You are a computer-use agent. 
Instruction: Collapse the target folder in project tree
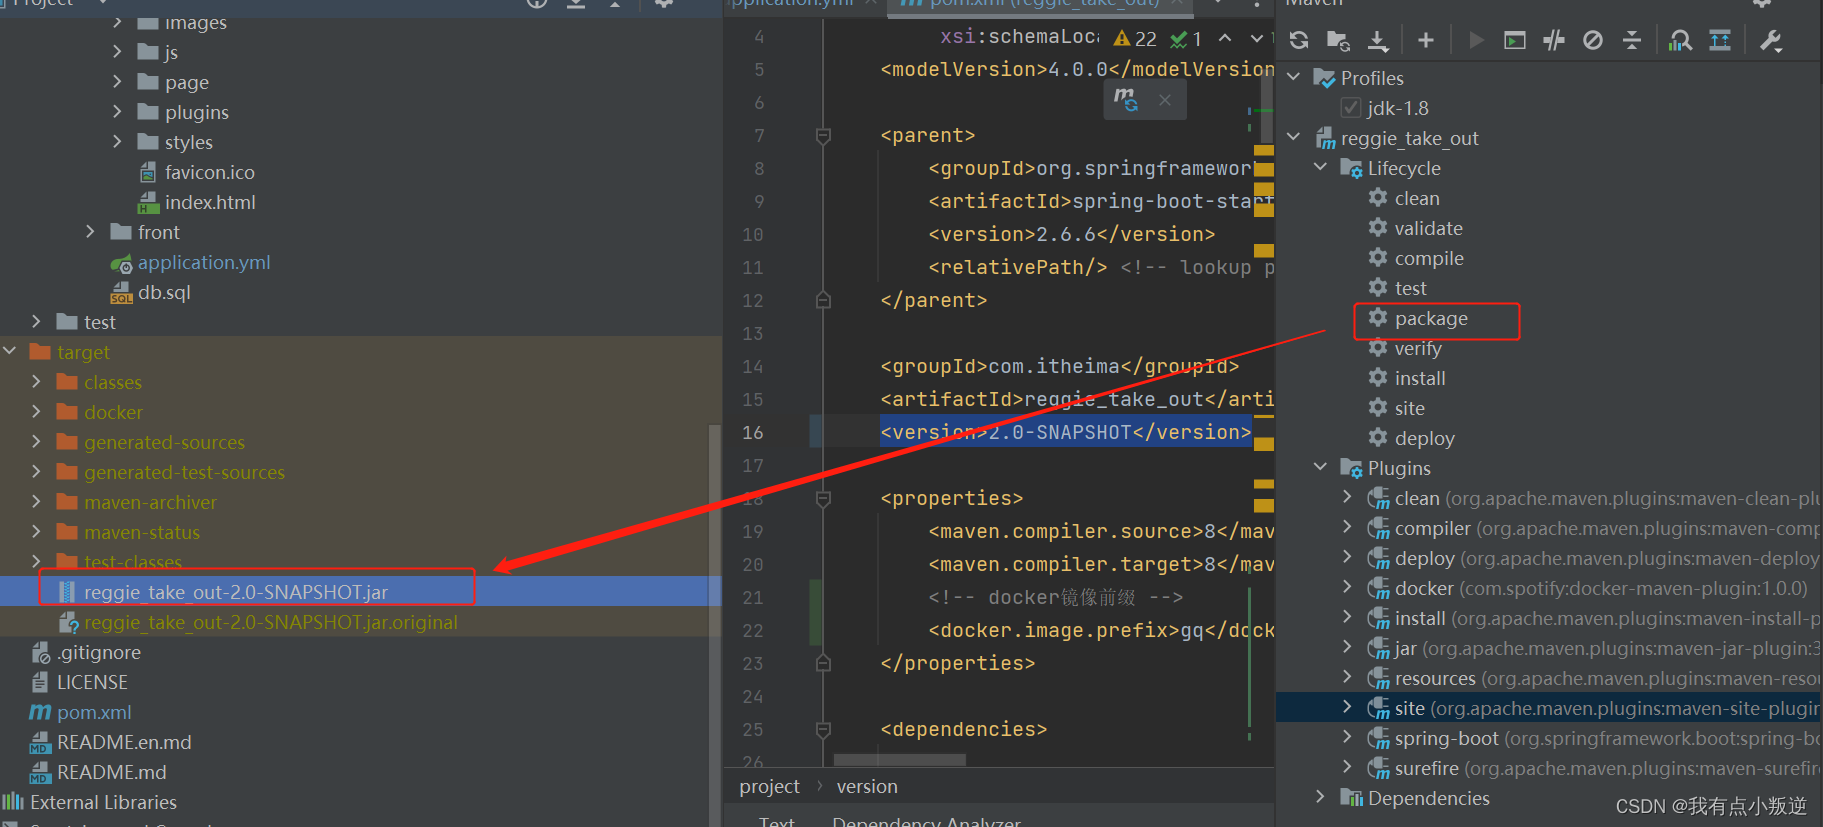pos(10,351)
